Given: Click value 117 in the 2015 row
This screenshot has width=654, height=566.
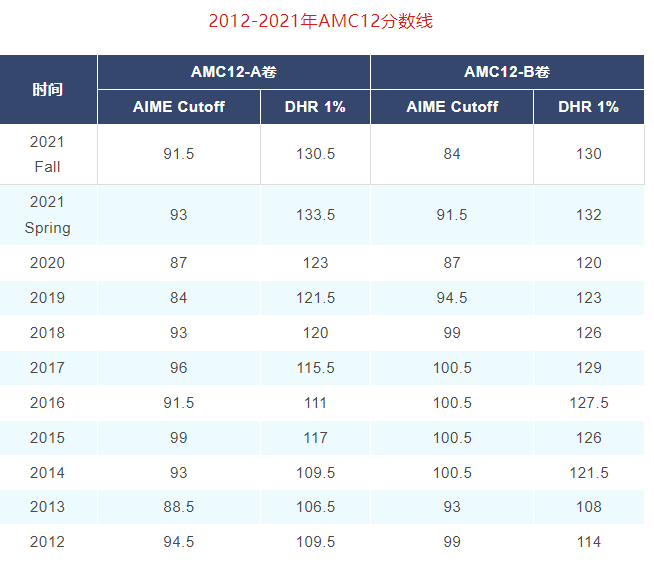Looking at the screenshot, I should [x=315, y=438].
